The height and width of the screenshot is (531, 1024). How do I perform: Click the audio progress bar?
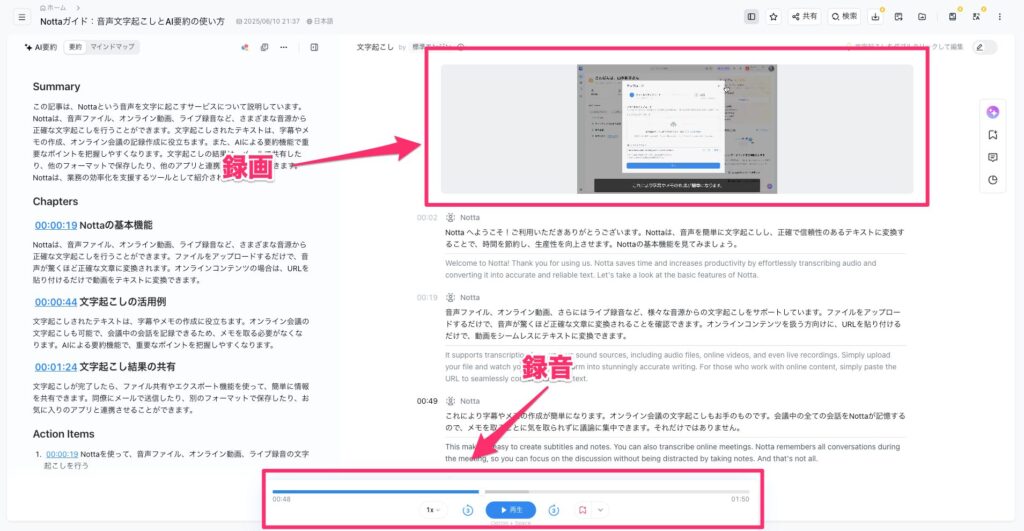point(511,491)
